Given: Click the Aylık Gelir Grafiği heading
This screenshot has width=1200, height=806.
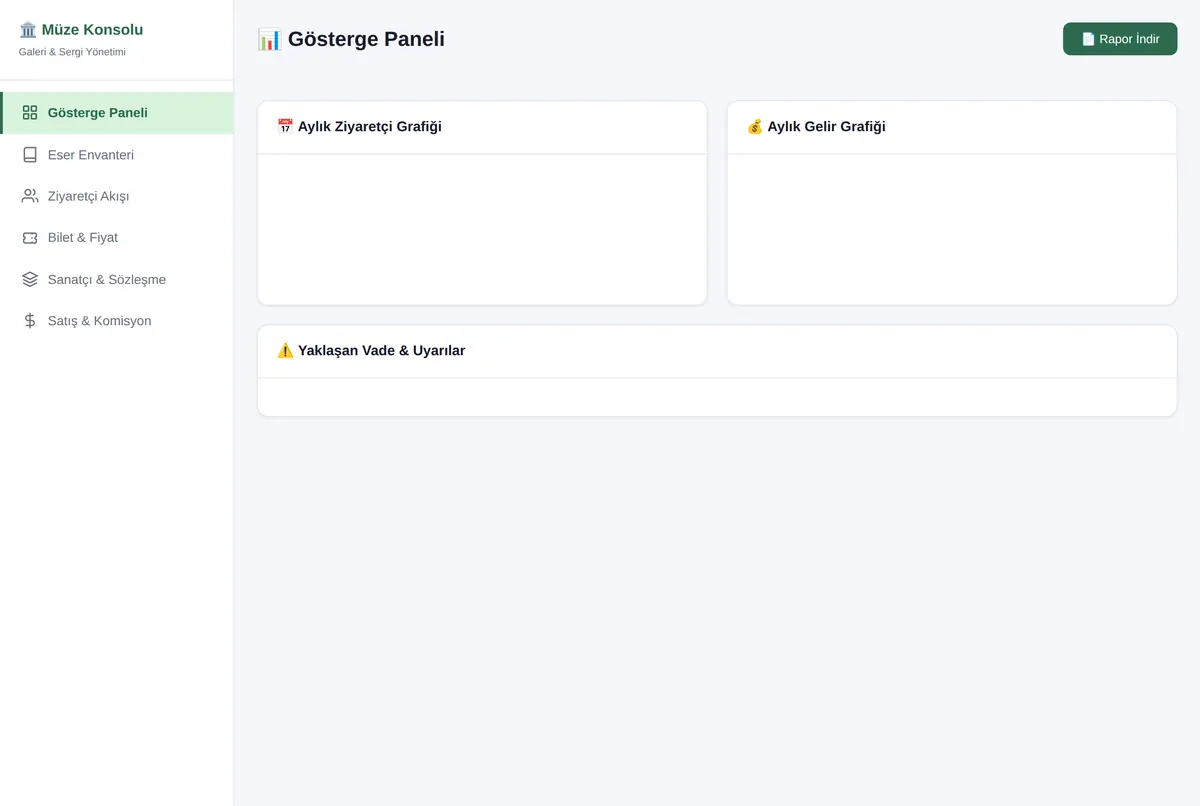Looking at the screenshot, I should (827, 127).
